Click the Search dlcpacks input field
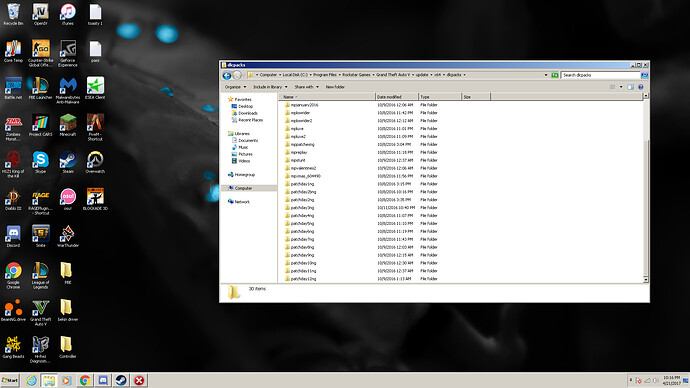This screenshot has width=690, height=388. coord(600,75)
